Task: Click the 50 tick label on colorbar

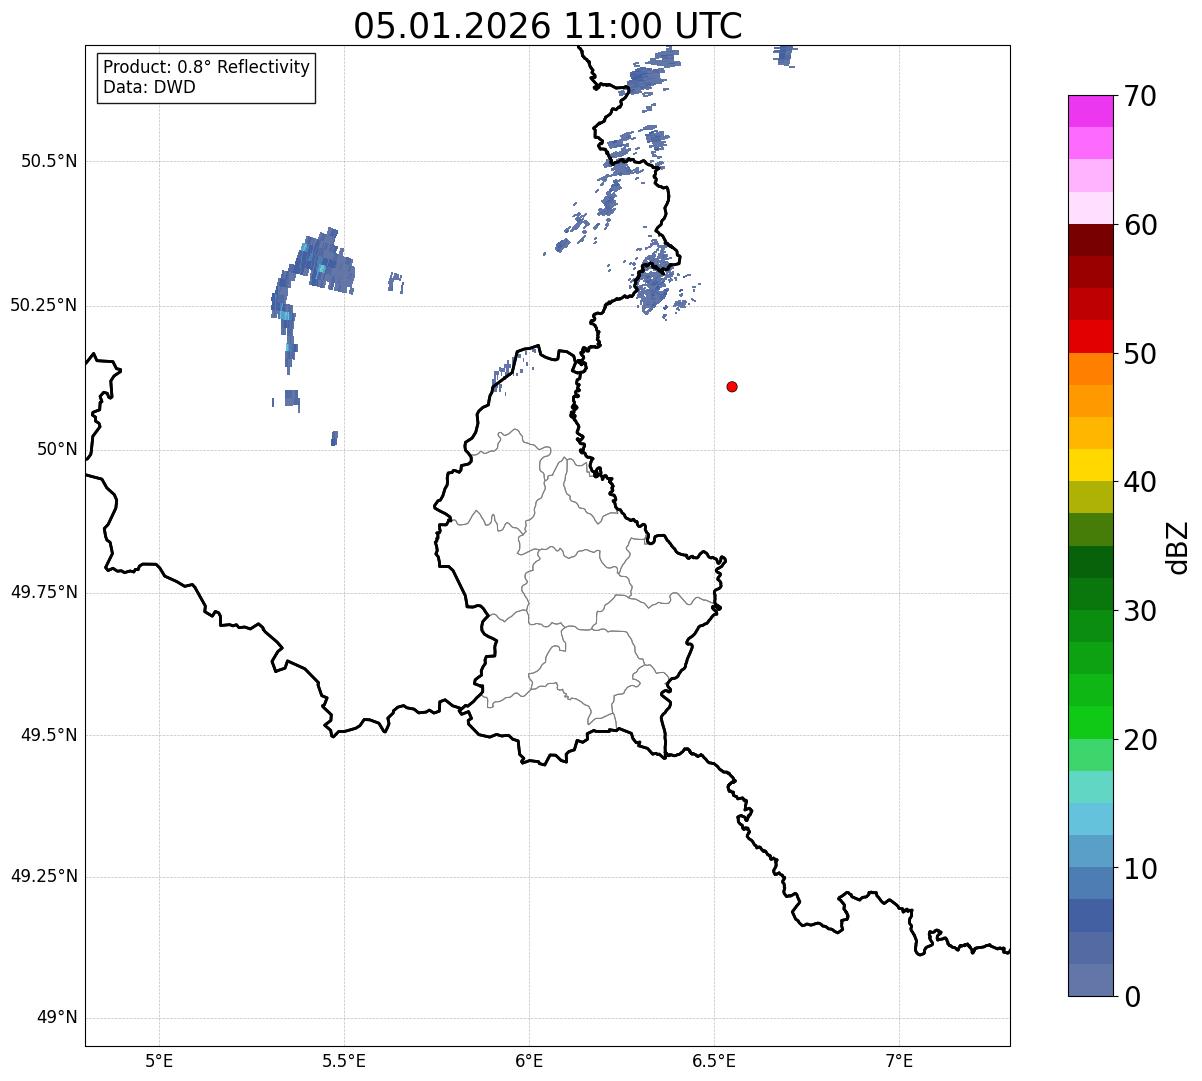Action: pos(1140,354)
